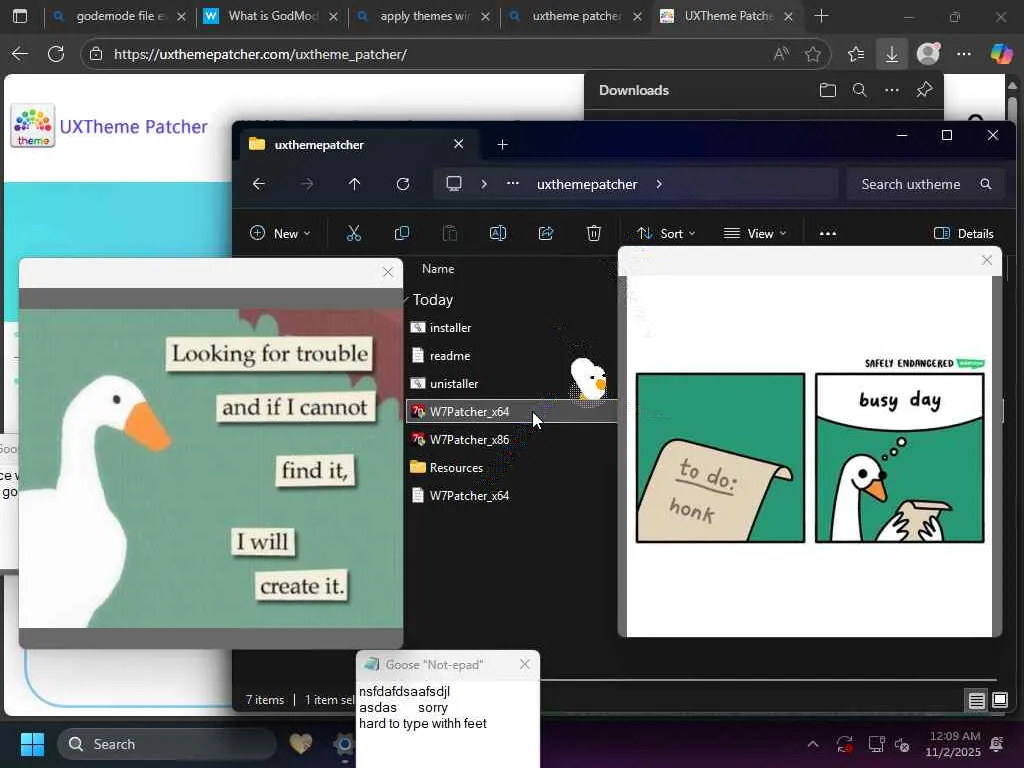1024x768 pixels.
Task: Expand chevron after uxthemepatcher in address bar
Action: [x=659, y=184]
